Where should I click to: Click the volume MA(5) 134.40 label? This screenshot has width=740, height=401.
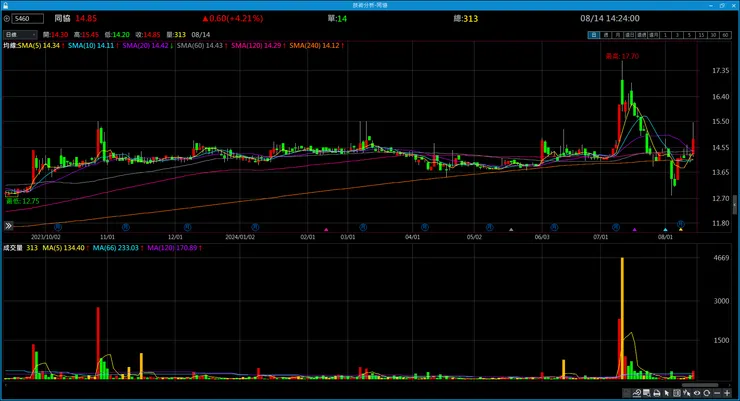[x=66, y=248]
